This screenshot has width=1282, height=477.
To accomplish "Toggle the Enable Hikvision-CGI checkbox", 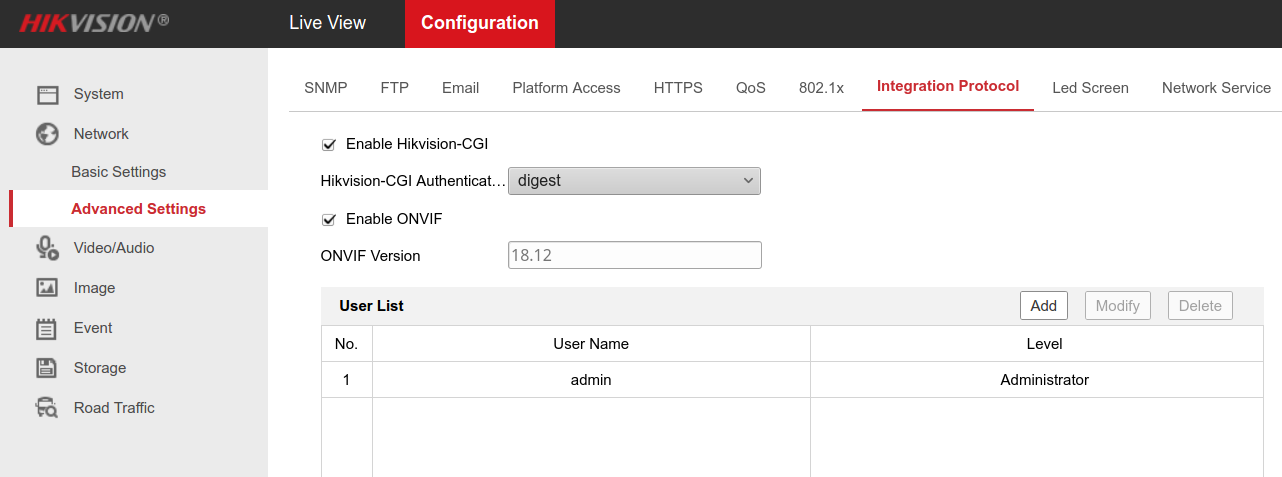I will coord(328,144).
